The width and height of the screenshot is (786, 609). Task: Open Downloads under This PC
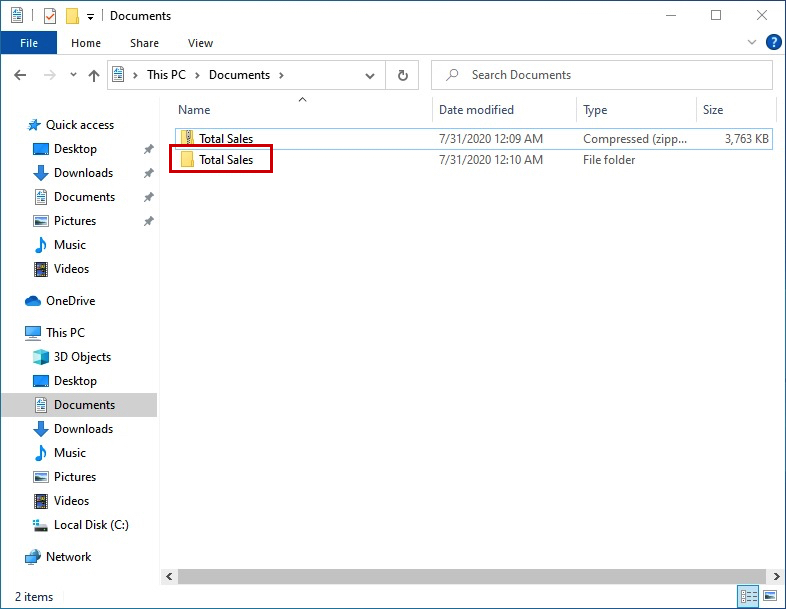pos(83,429)
